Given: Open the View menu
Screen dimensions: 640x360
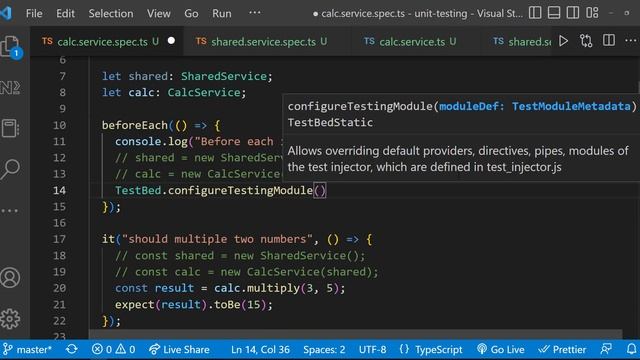Looking at the screenshot, I should [x=159, y=13].
